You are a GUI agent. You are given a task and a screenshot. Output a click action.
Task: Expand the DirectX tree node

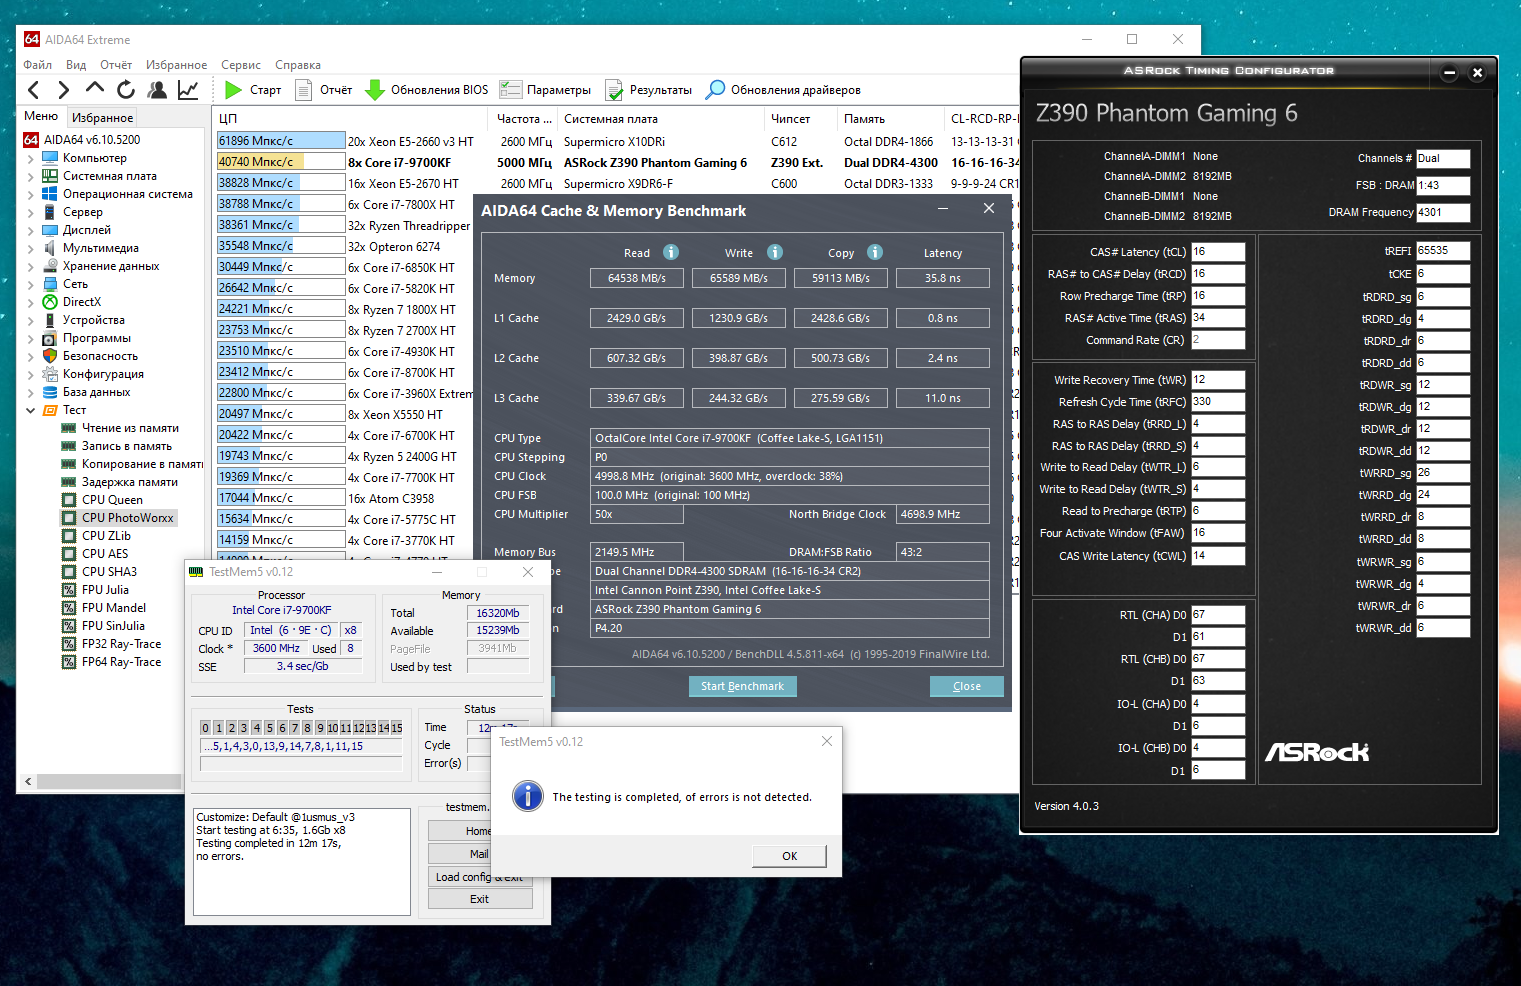pyautogui.click(x=30, y=302)
